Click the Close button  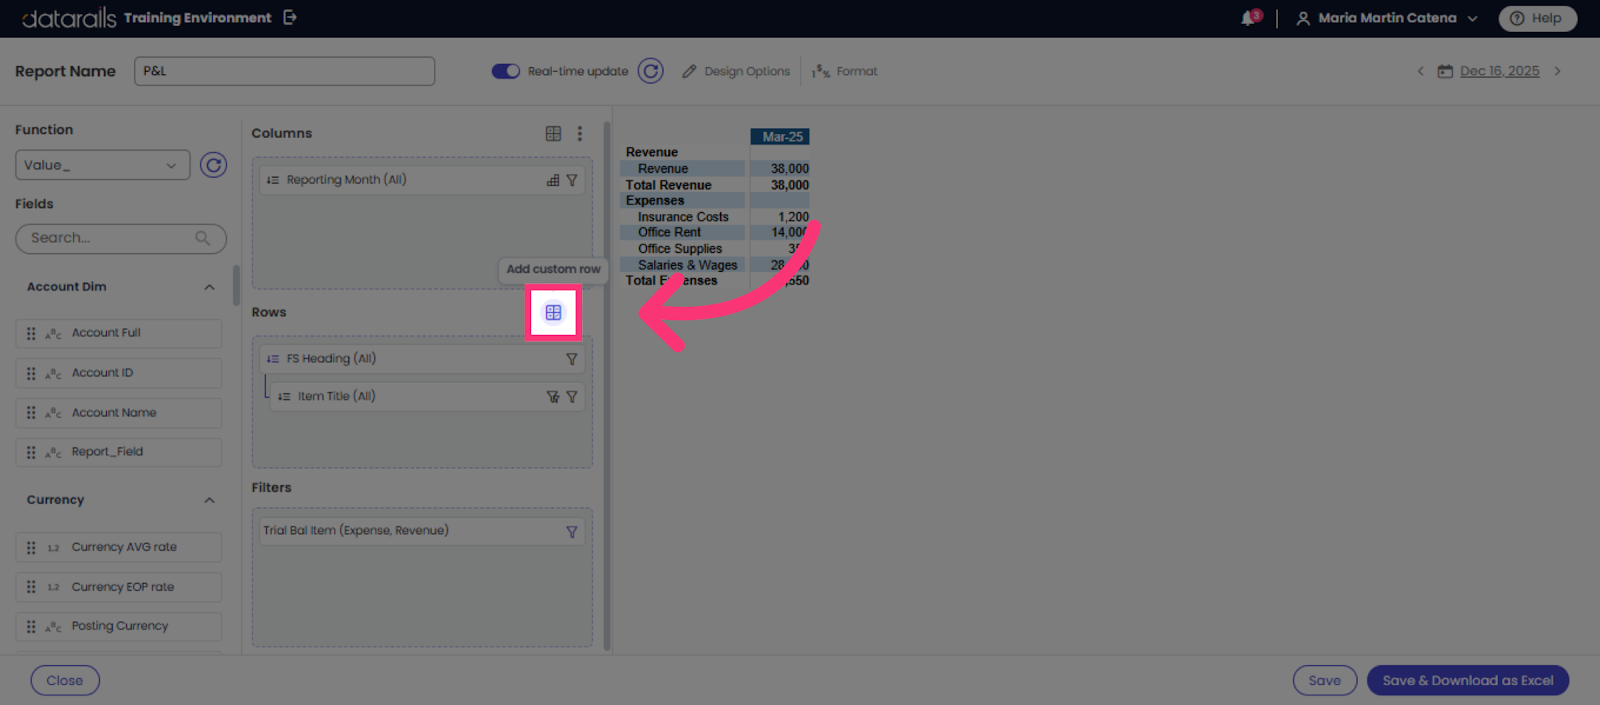(x=65, y=681)
